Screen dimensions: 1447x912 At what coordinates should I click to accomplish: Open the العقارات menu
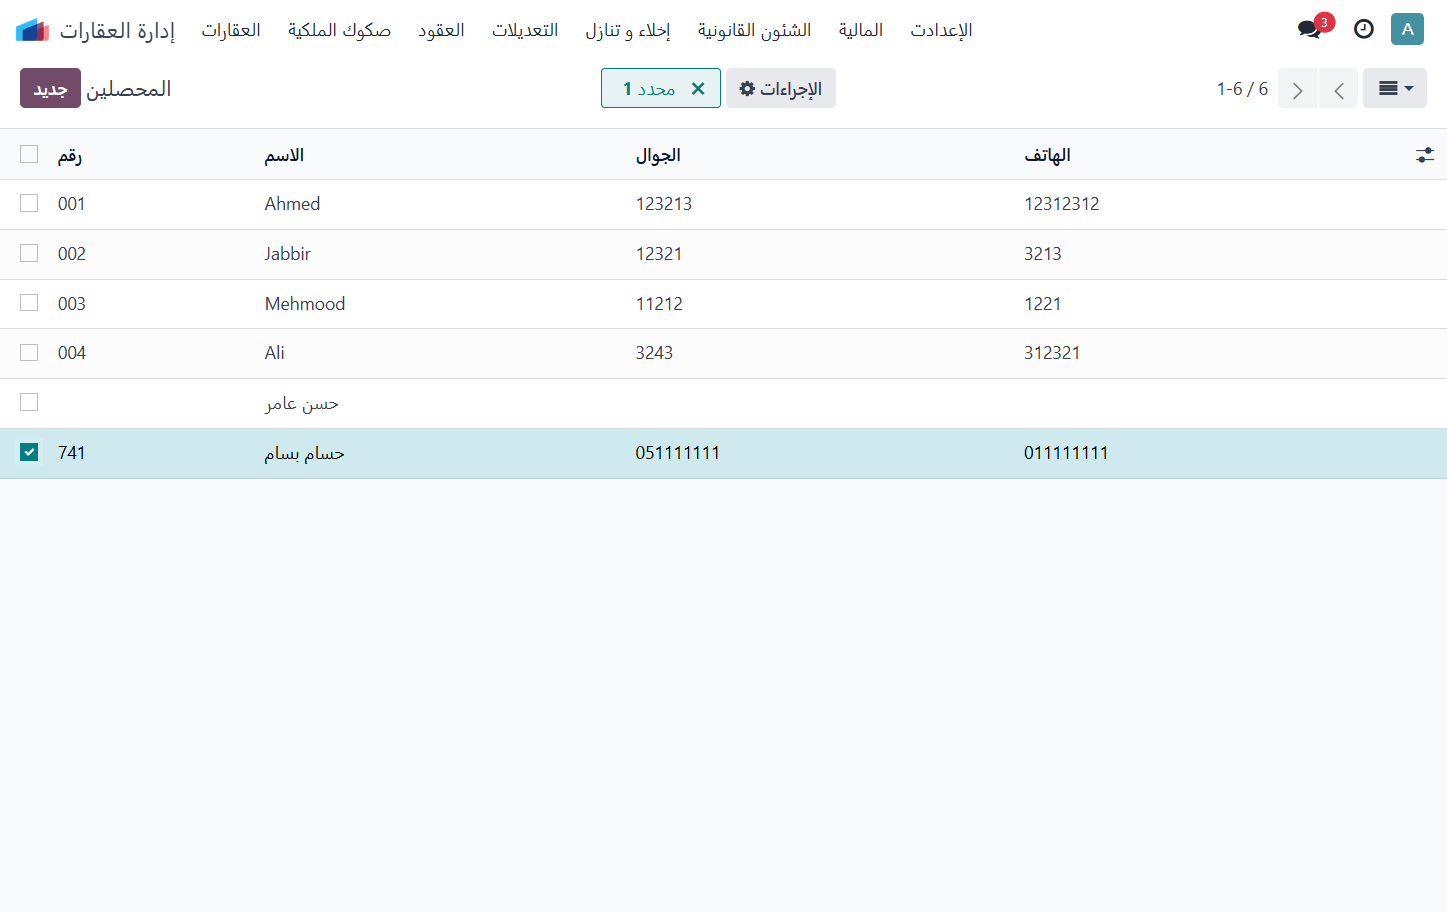231,30
